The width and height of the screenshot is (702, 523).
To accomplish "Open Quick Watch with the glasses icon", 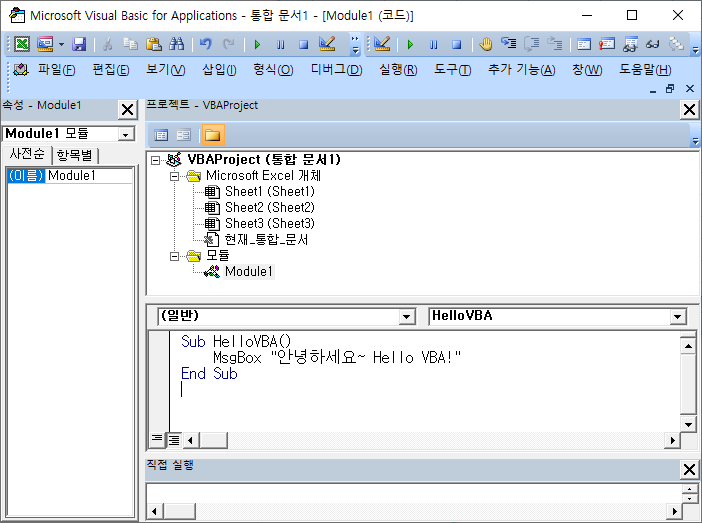I will coord(653,44).
